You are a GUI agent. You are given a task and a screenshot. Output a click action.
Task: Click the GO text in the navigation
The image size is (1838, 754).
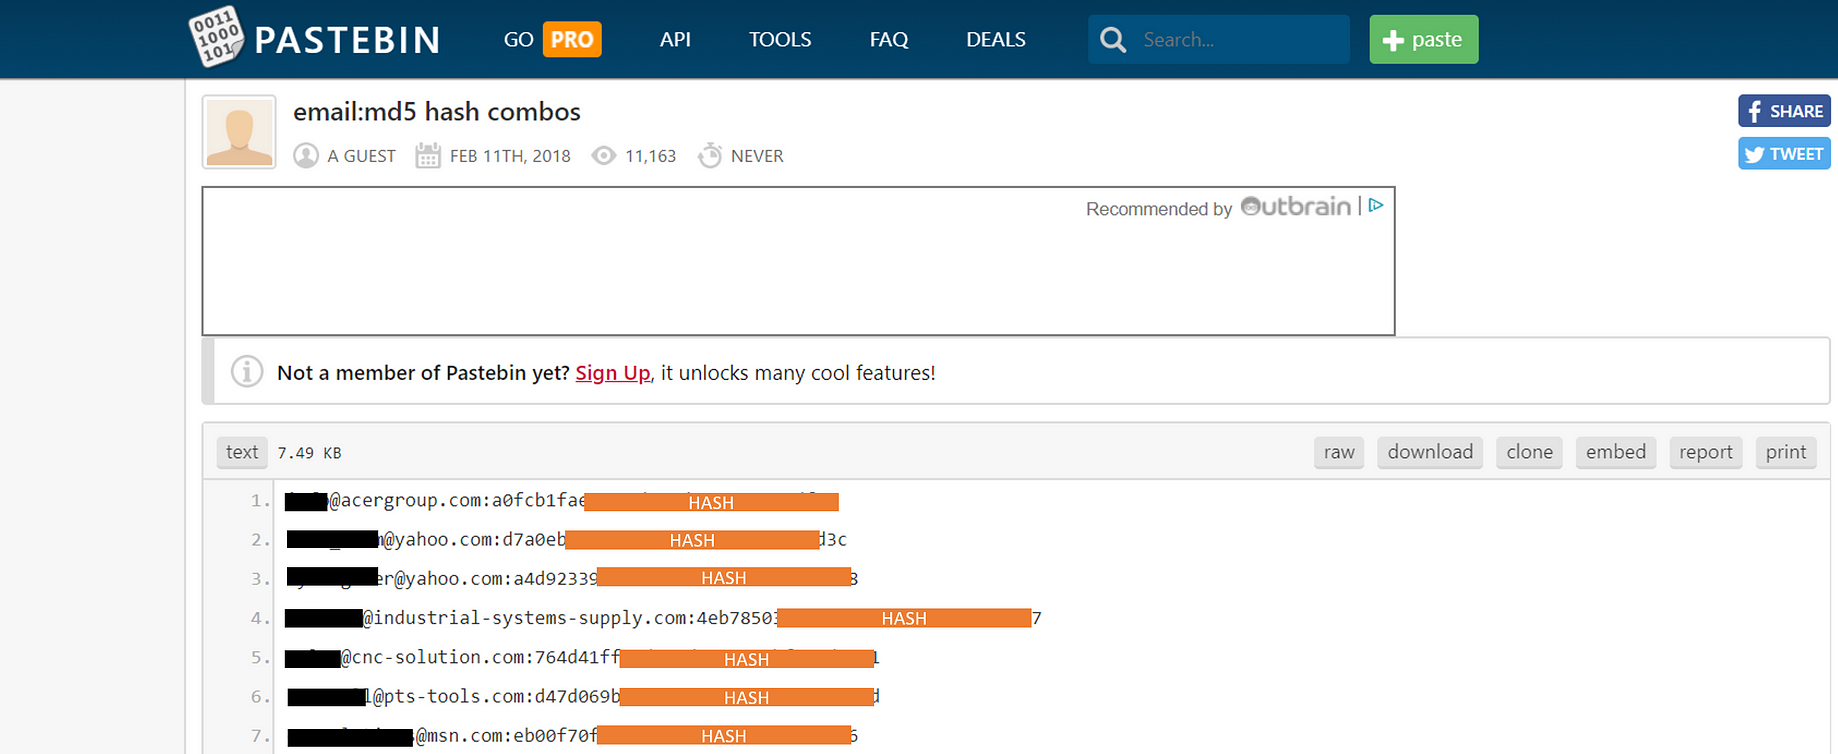coord(519,39)
